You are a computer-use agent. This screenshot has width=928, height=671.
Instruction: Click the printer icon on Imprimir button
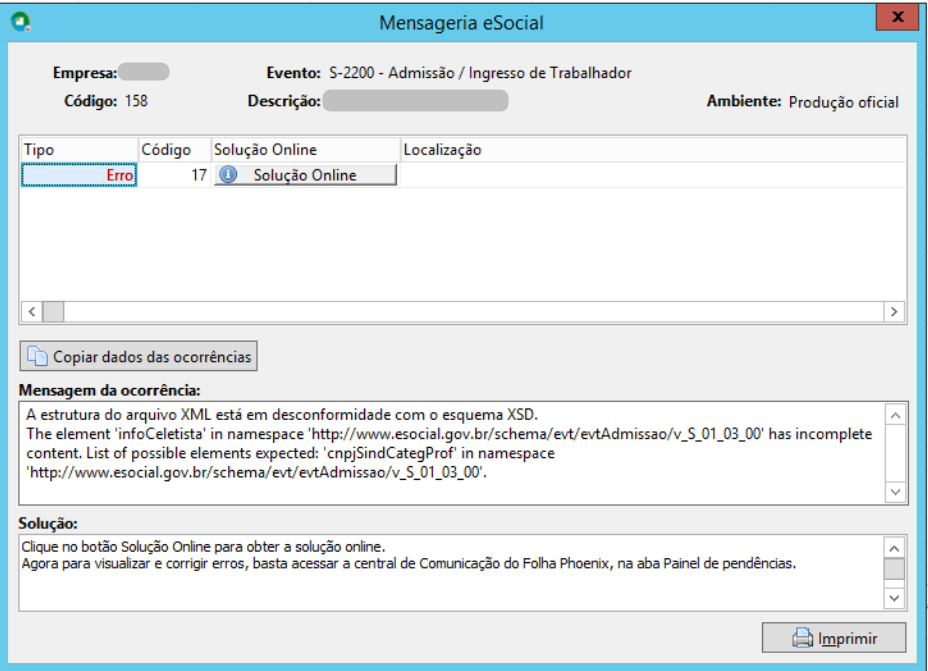(x=803, y=638)
